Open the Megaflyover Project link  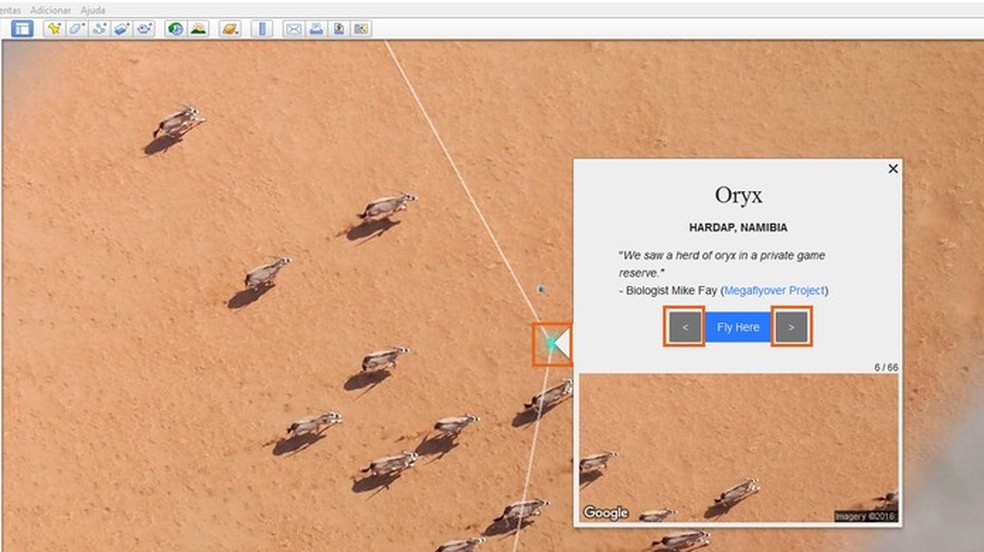coord(774,290)
